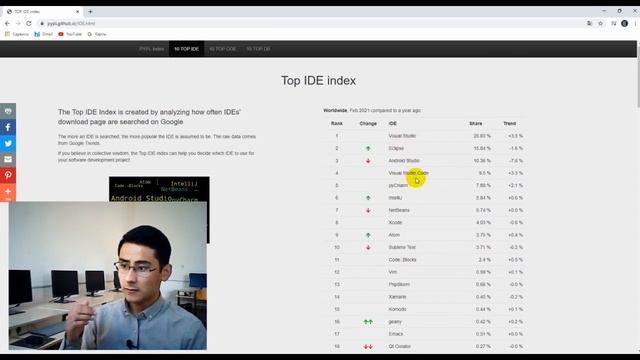640x360 pixels.
Task: Open the YouTube bookmark
Action: pos(70,34)
